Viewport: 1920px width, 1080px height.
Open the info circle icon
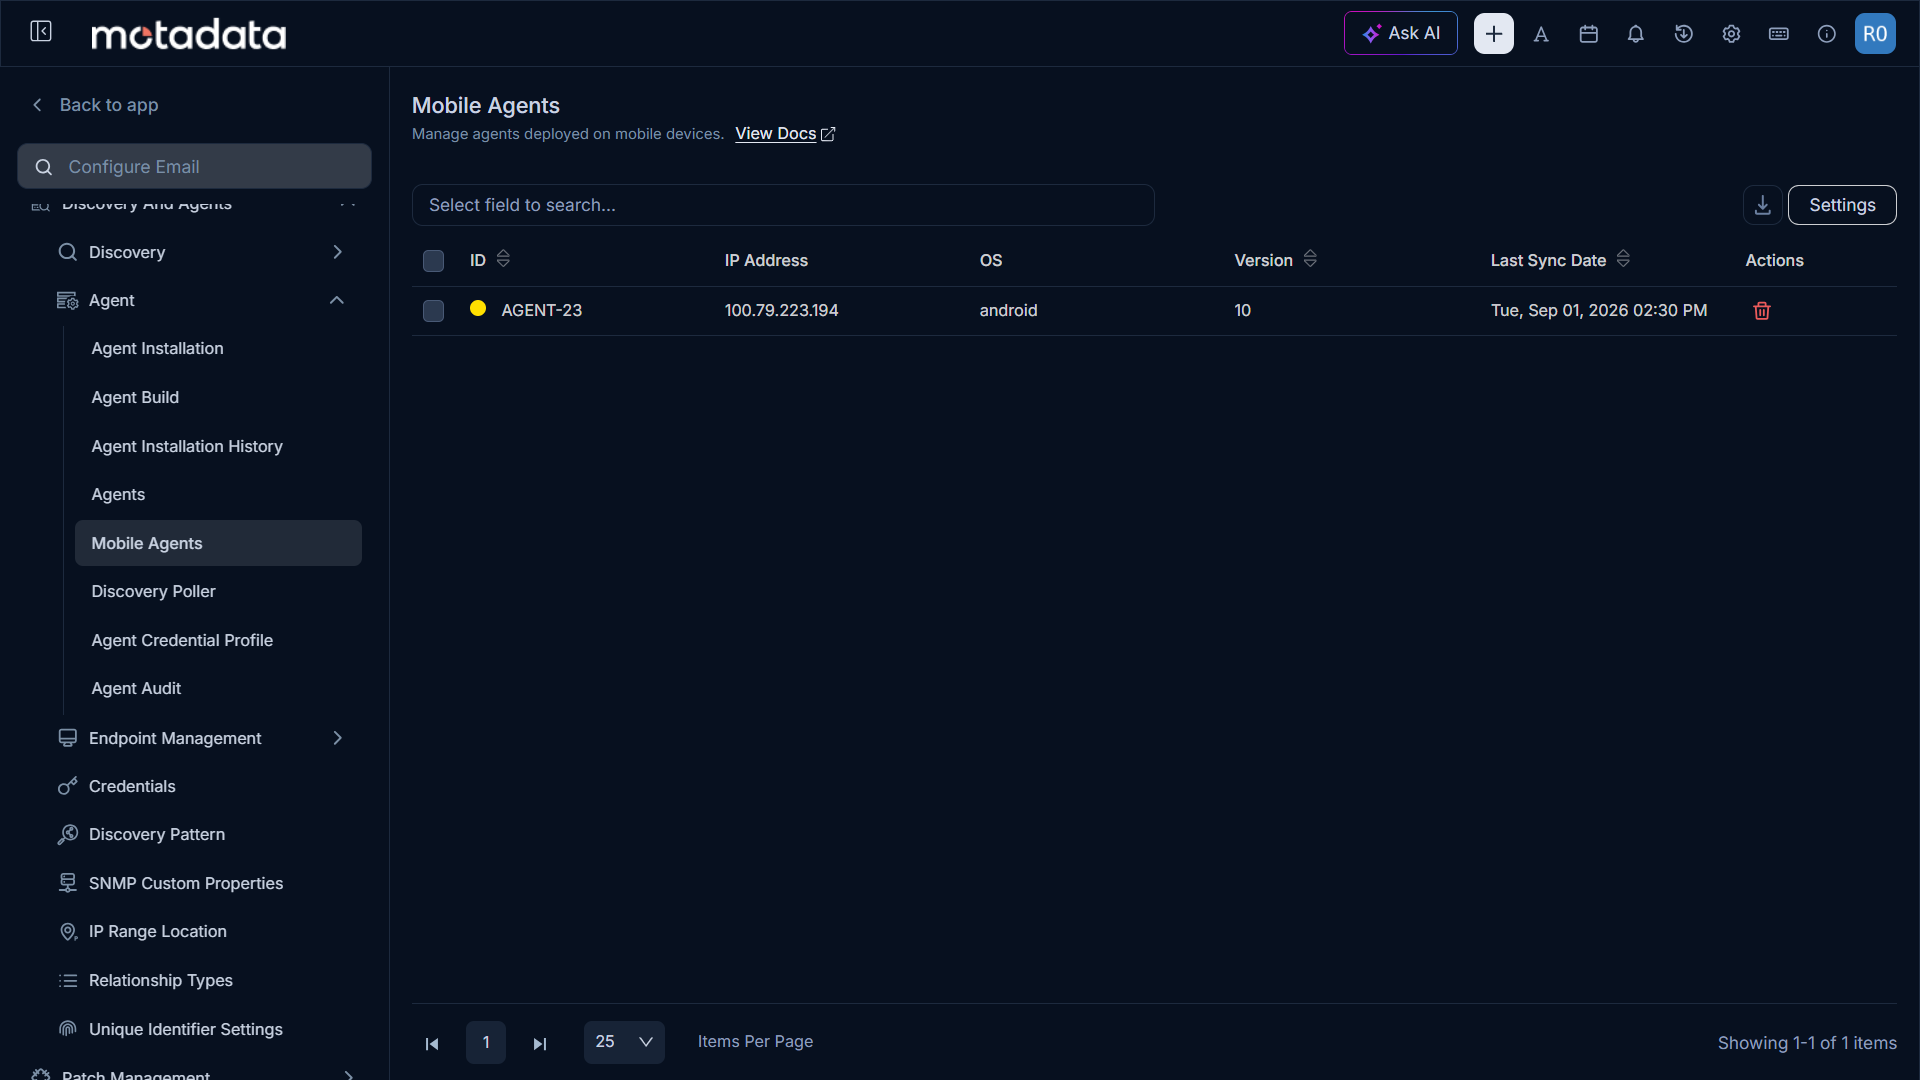(x=1826, y=34)
